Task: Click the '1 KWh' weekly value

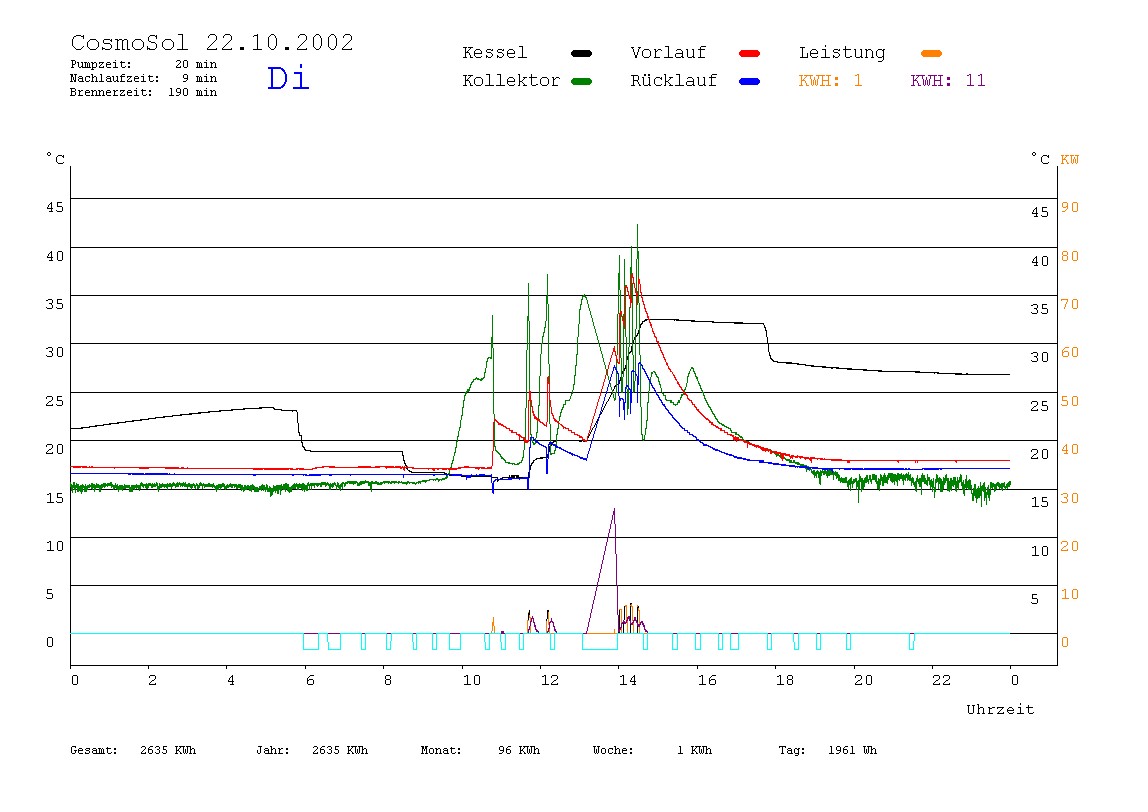Action: click(x=694, y=750)
